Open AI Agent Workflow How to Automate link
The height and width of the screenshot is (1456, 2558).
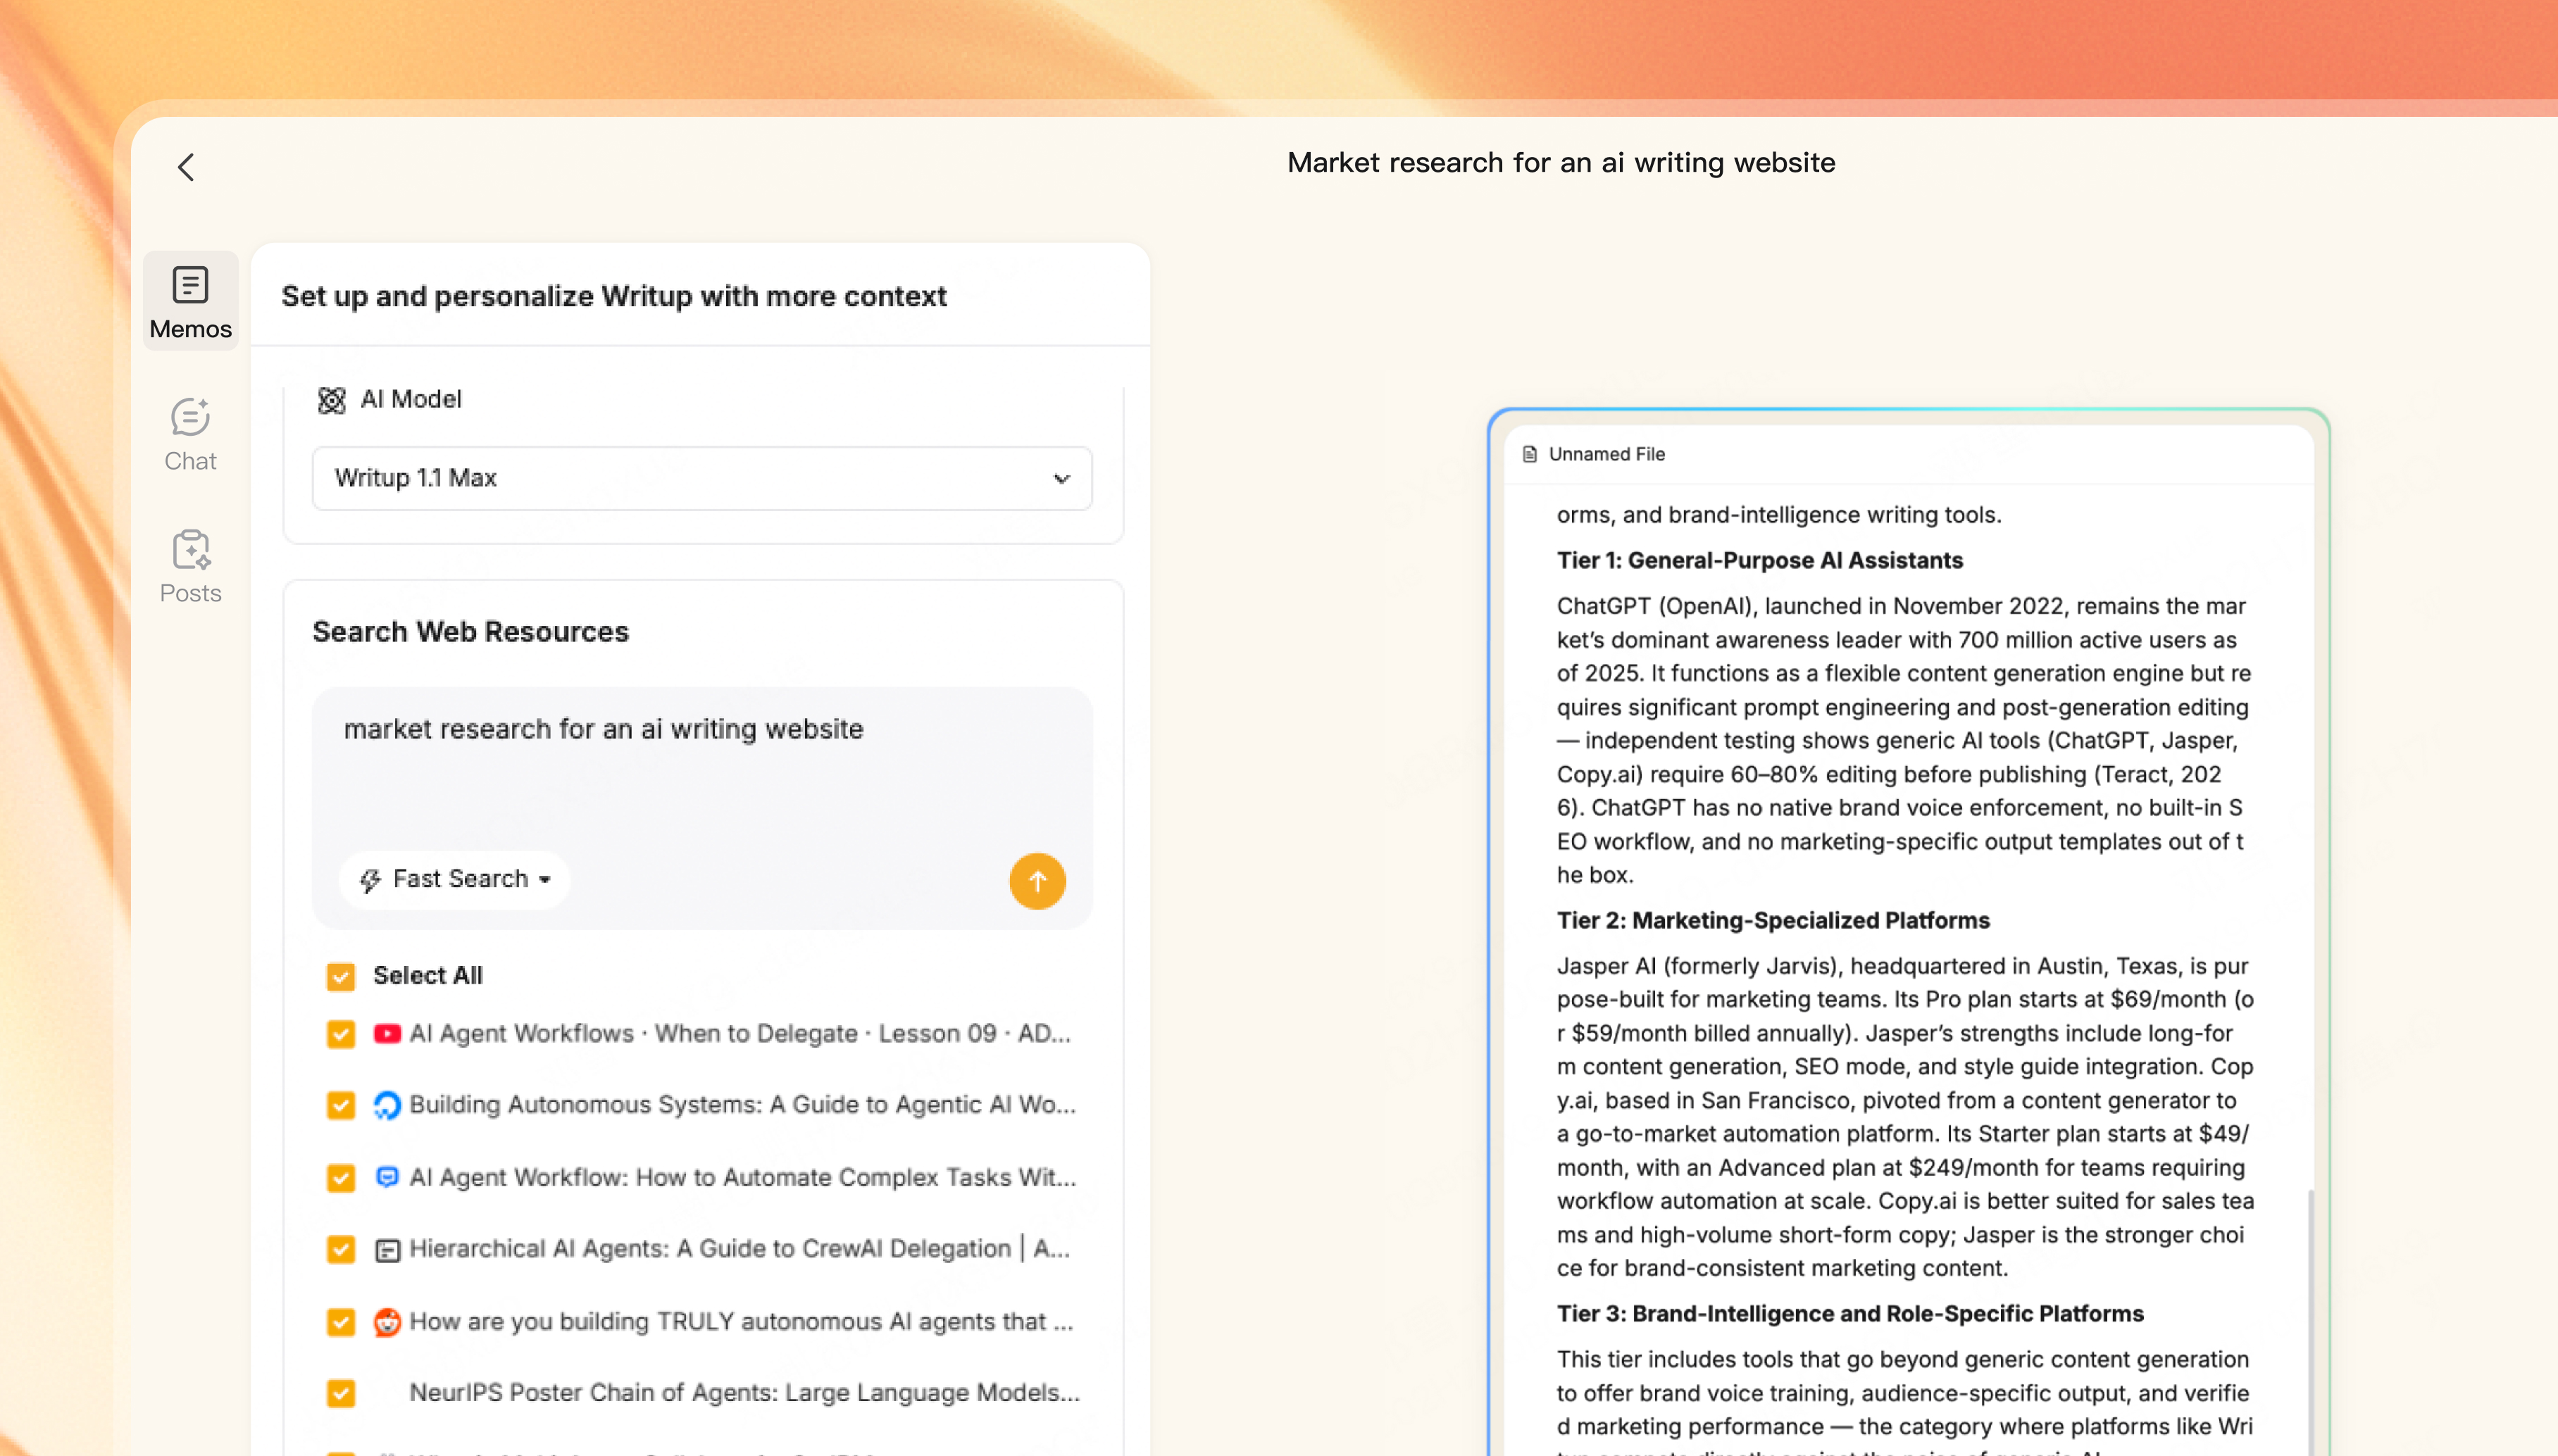pos(743,1178)
